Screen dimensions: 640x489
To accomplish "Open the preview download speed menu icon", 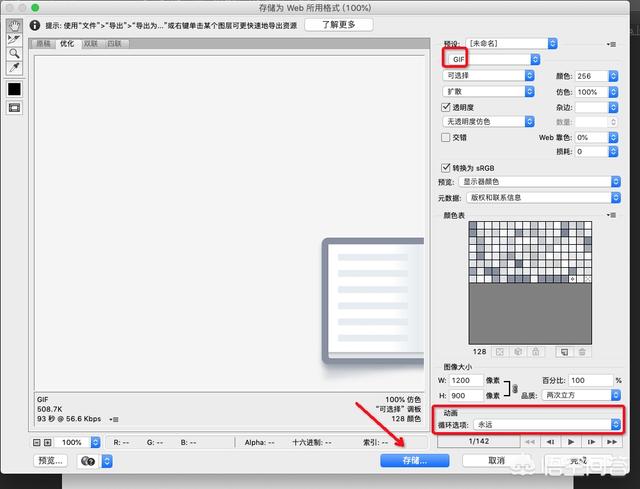I will [114, 419].
